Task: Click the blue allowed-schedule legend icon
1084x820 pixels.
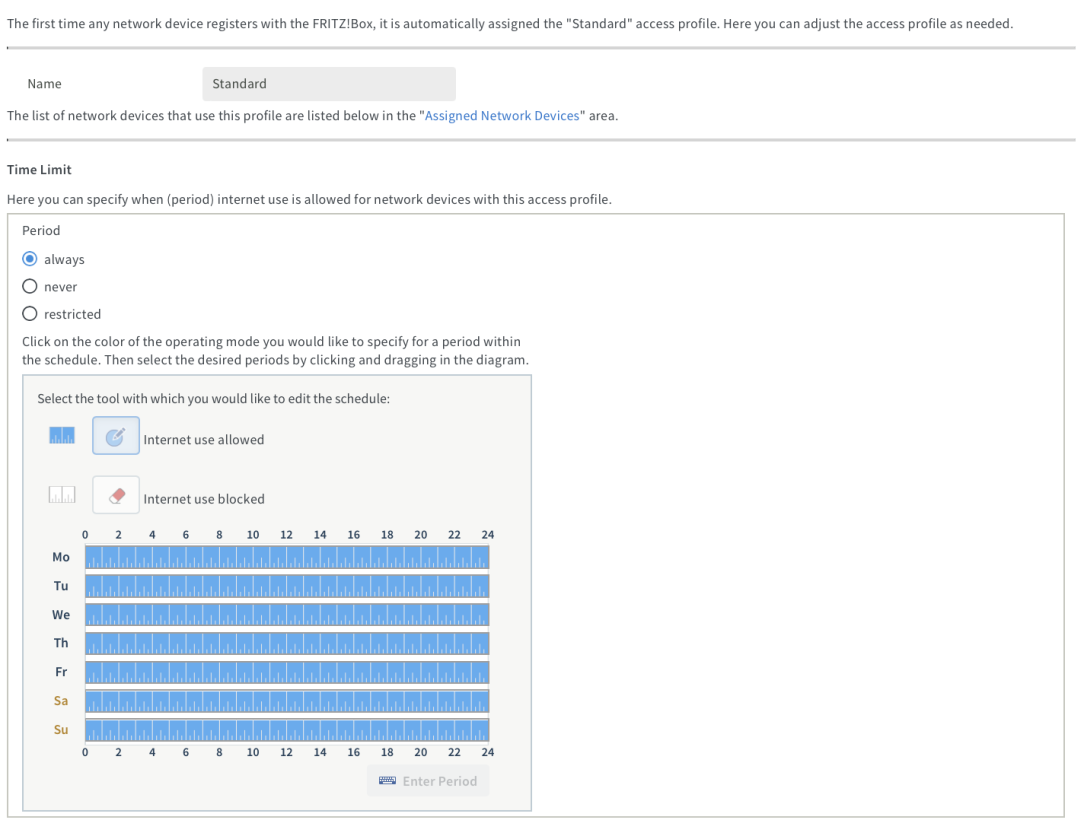Action: click(62, 436)
